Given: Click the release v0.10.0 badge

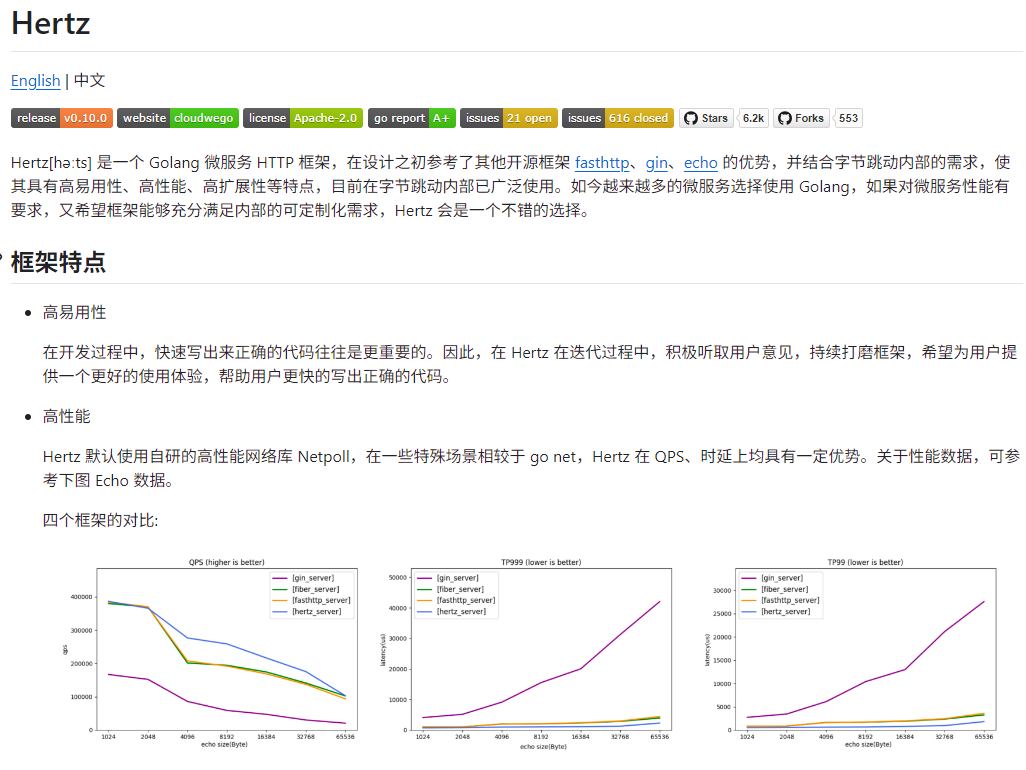Looking at the screenshot, I should coord(62,118).
